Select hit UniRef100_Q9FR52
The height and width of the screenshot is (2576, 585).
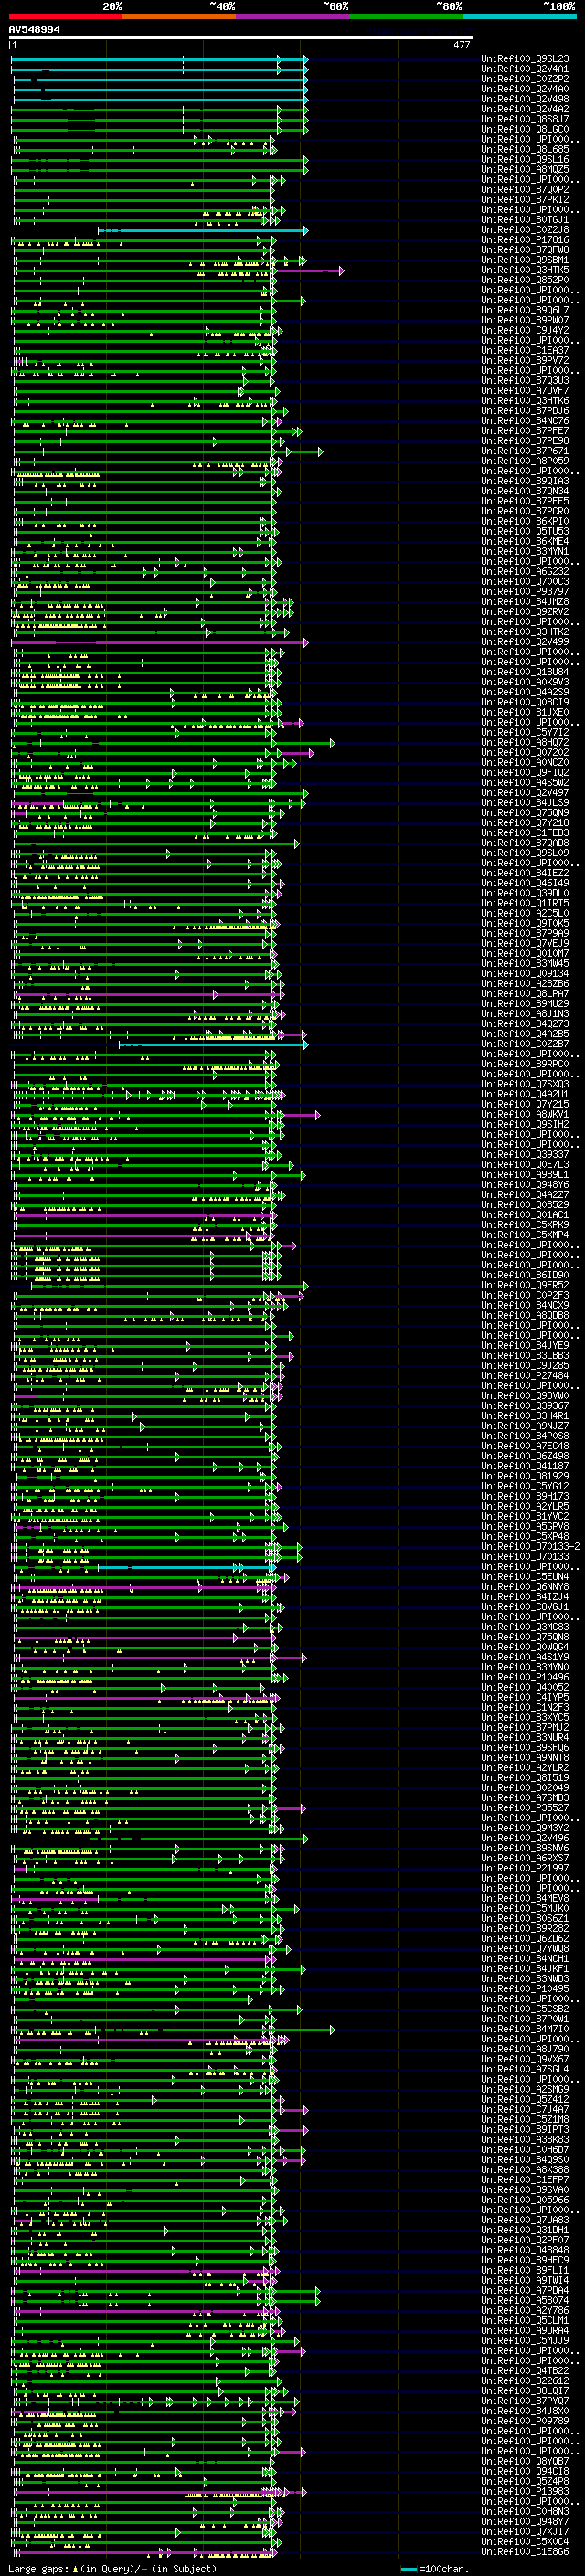pos(525,1285)
